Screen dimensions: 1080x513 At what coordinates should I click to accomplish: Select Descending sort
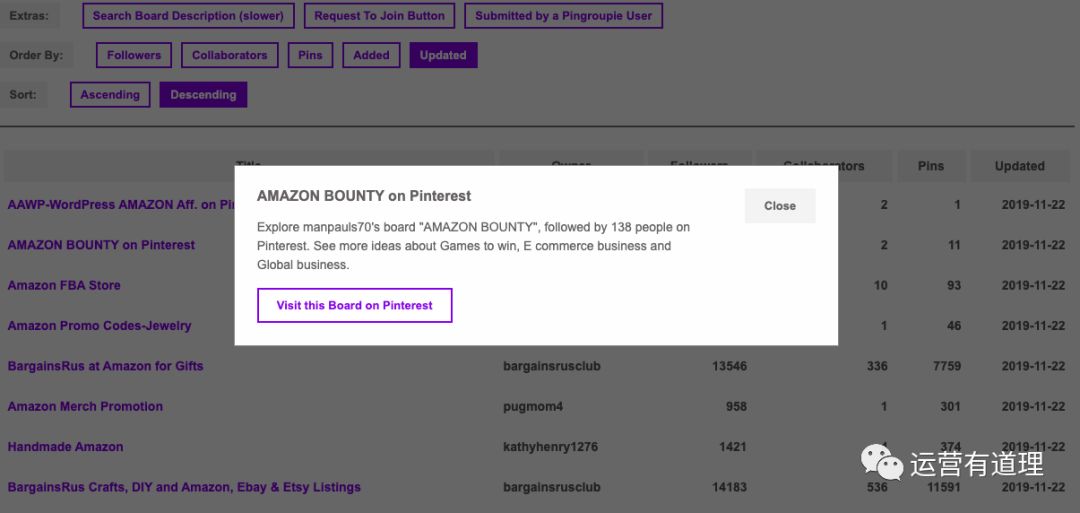pyautogui.click(x=203, y=95)
